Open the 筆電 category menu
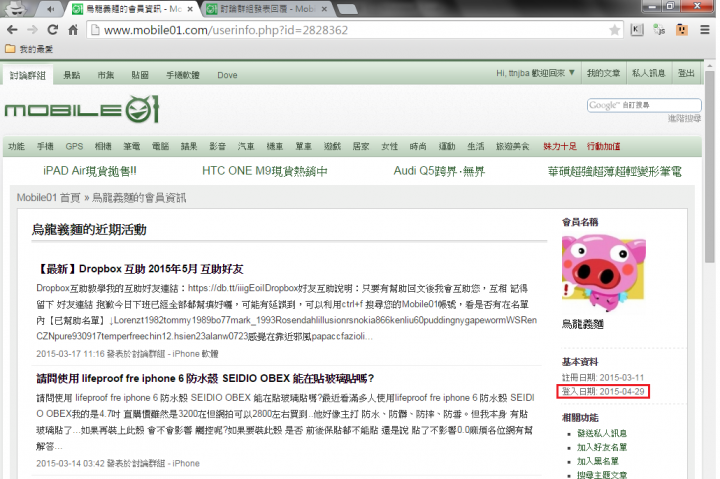Screen dimensions: 720x479 pos(131,147)
